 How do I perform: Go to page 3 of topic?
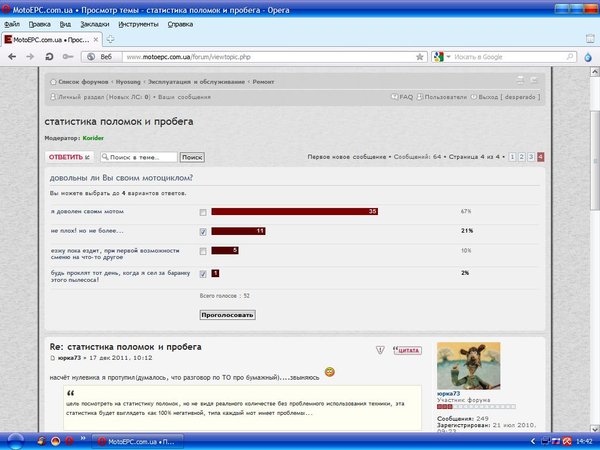pyautogui.click(x=531, y=157)
